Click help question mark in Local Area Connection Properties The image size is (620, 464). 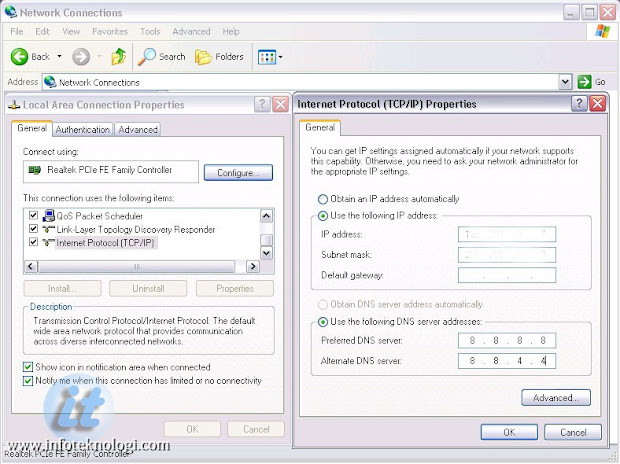[261, 104]
